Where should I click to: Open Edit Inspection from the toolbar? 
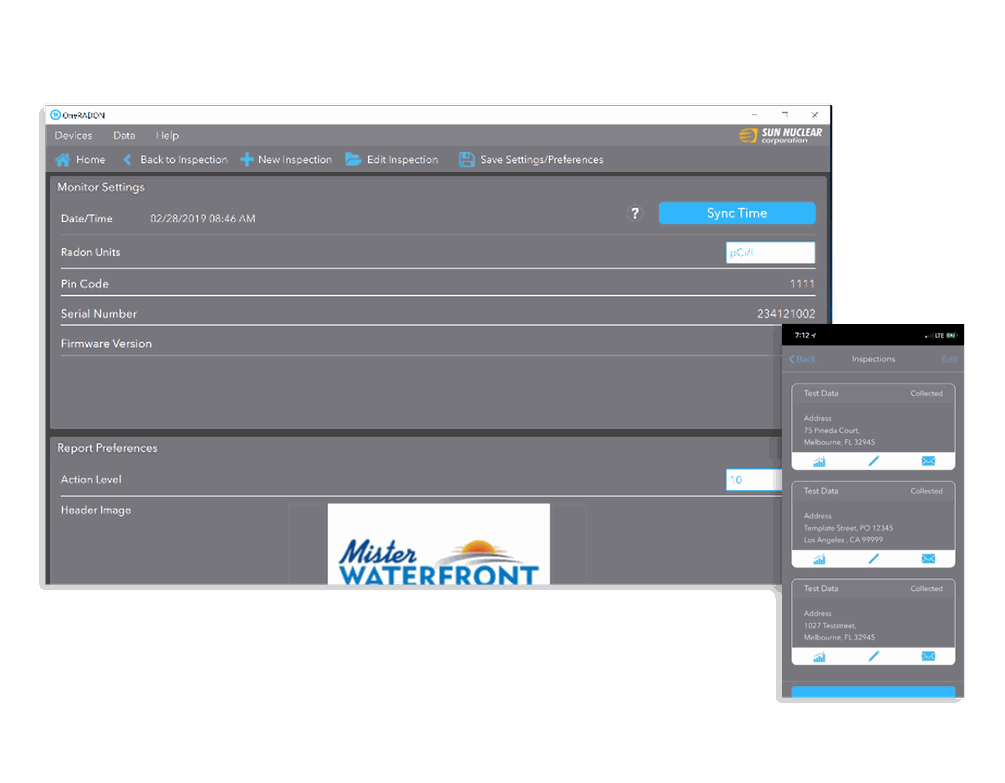click(392, 160)
